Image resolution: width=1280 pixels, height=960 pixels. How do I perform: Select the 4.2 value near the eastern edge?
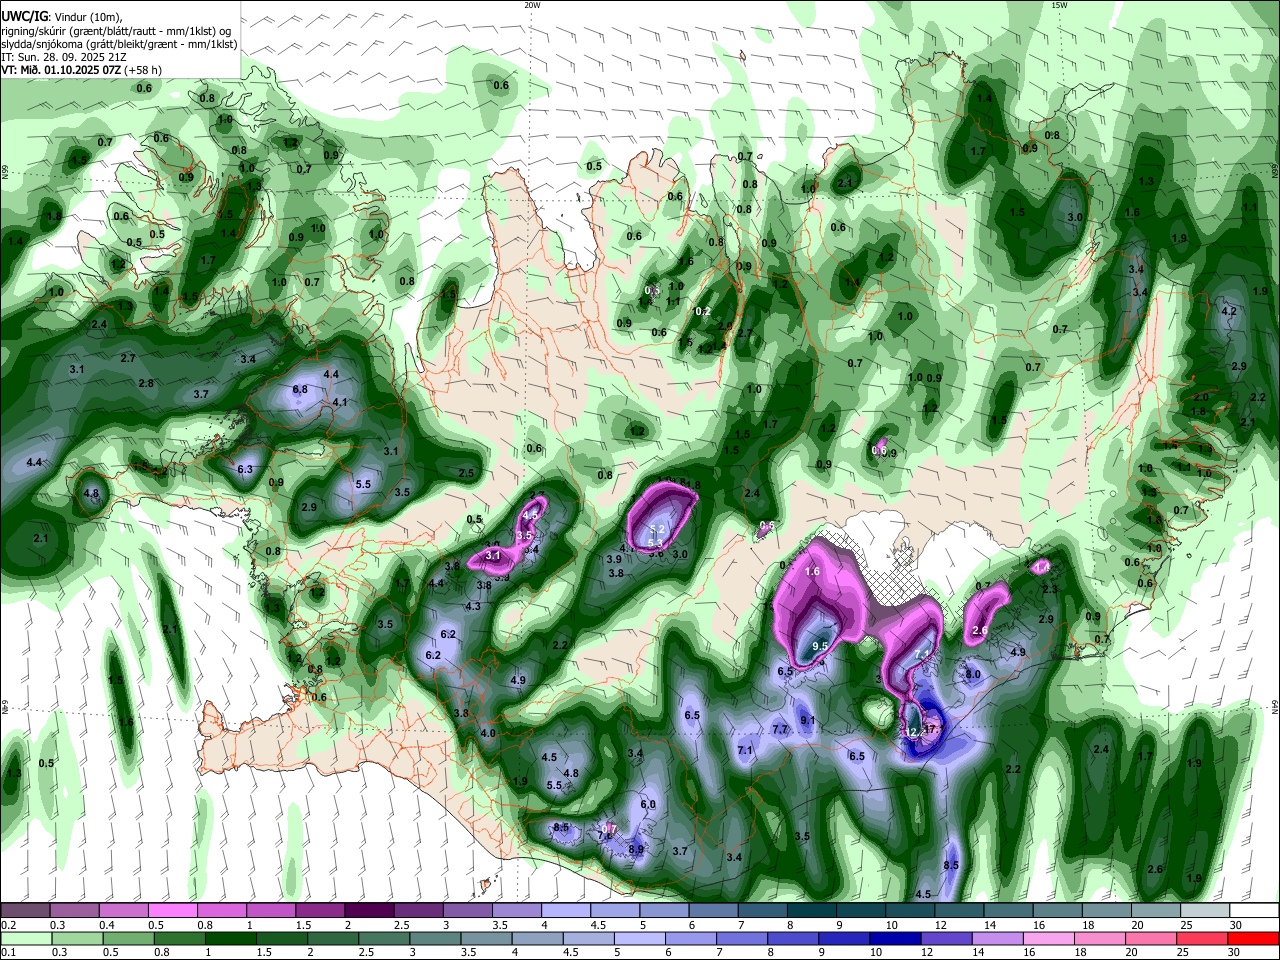click(x=1230, y=311)
